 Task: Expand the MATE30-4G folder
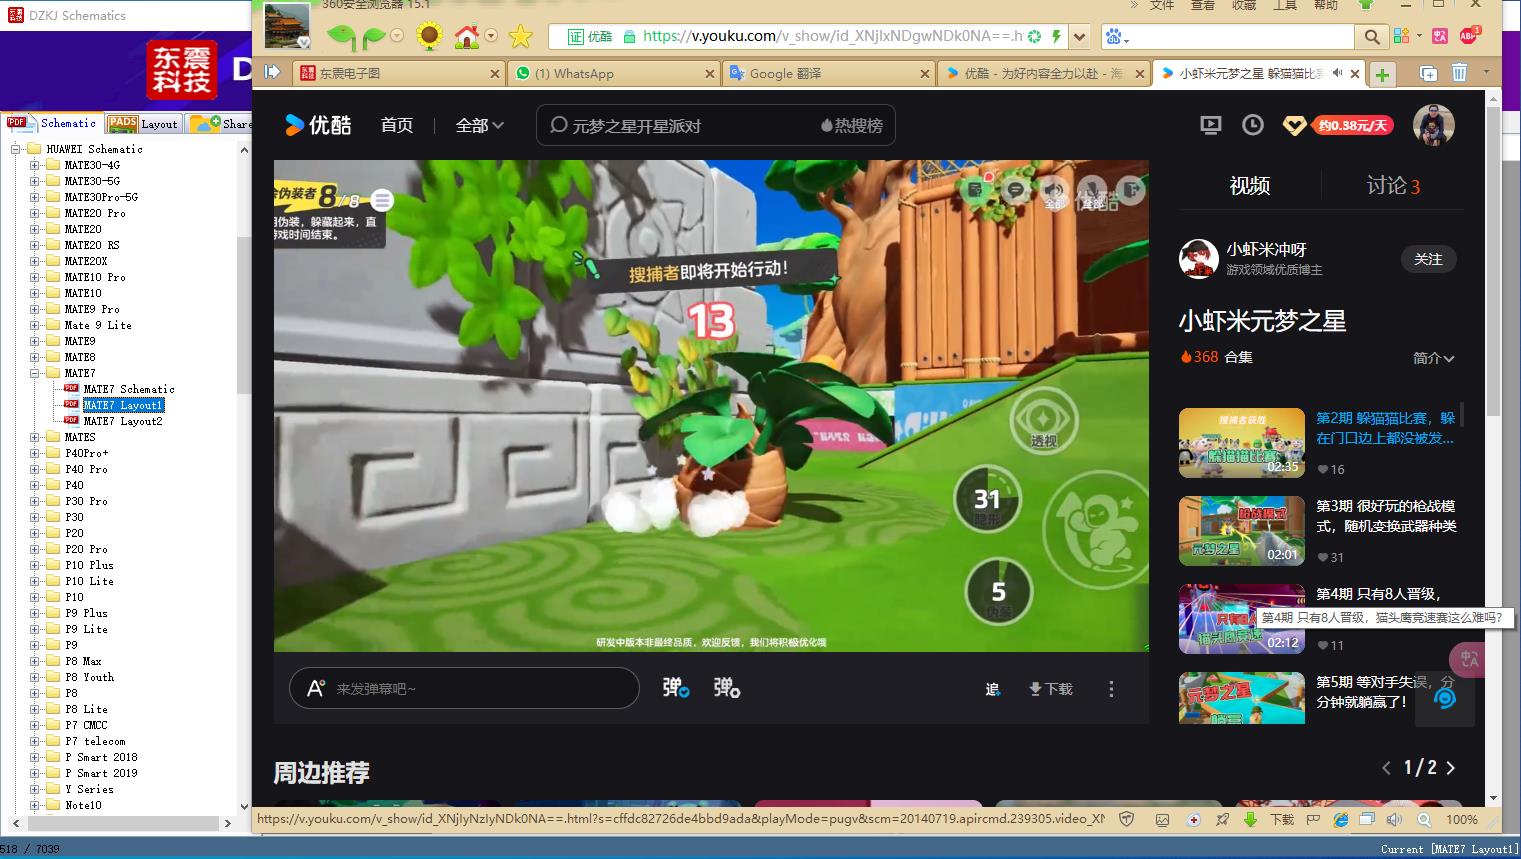click(34, 165)
